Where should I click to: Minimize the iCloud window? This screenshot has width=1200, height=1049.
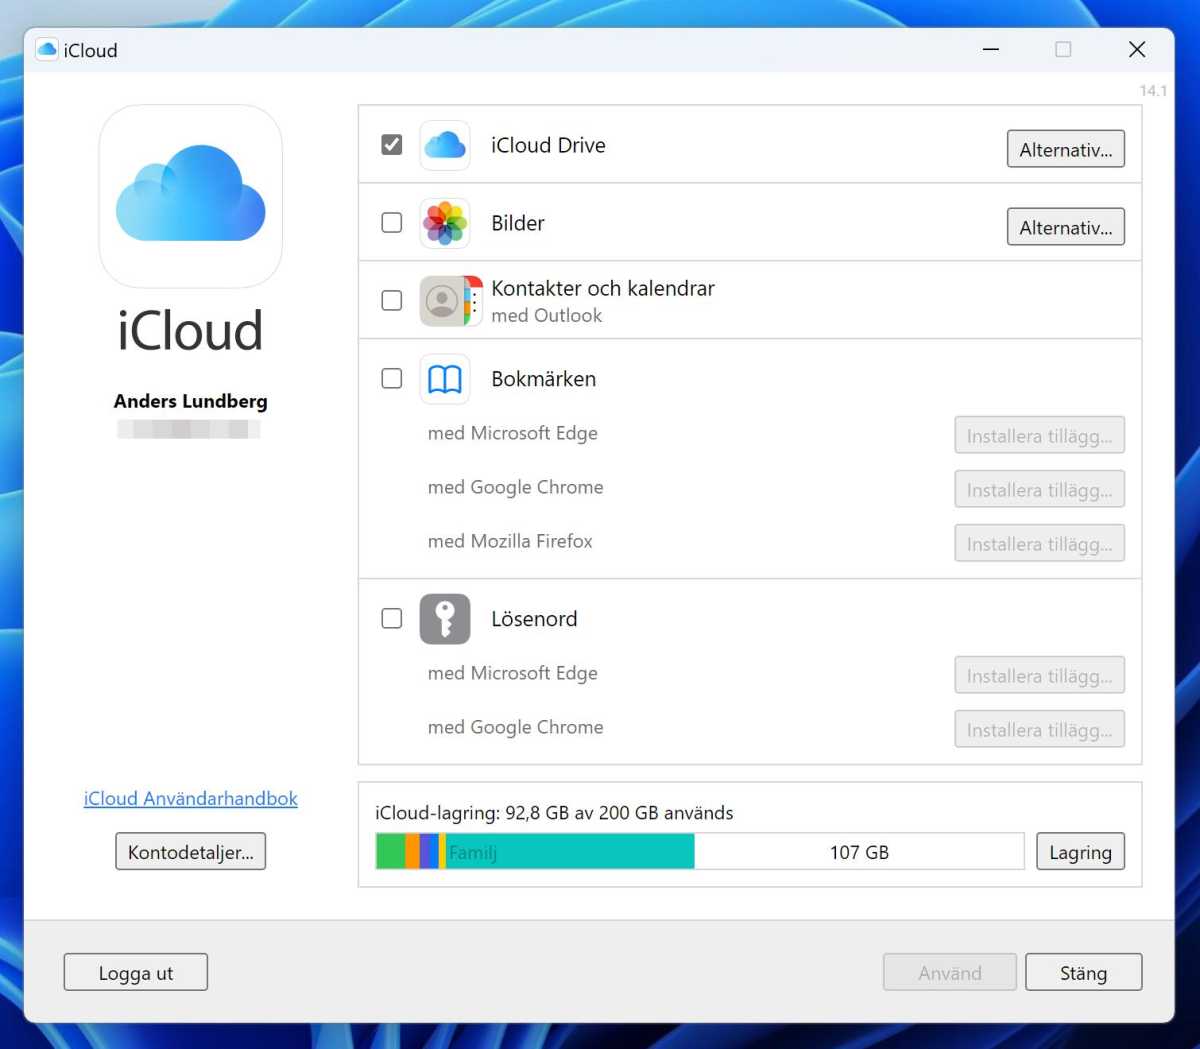(991, 49)
